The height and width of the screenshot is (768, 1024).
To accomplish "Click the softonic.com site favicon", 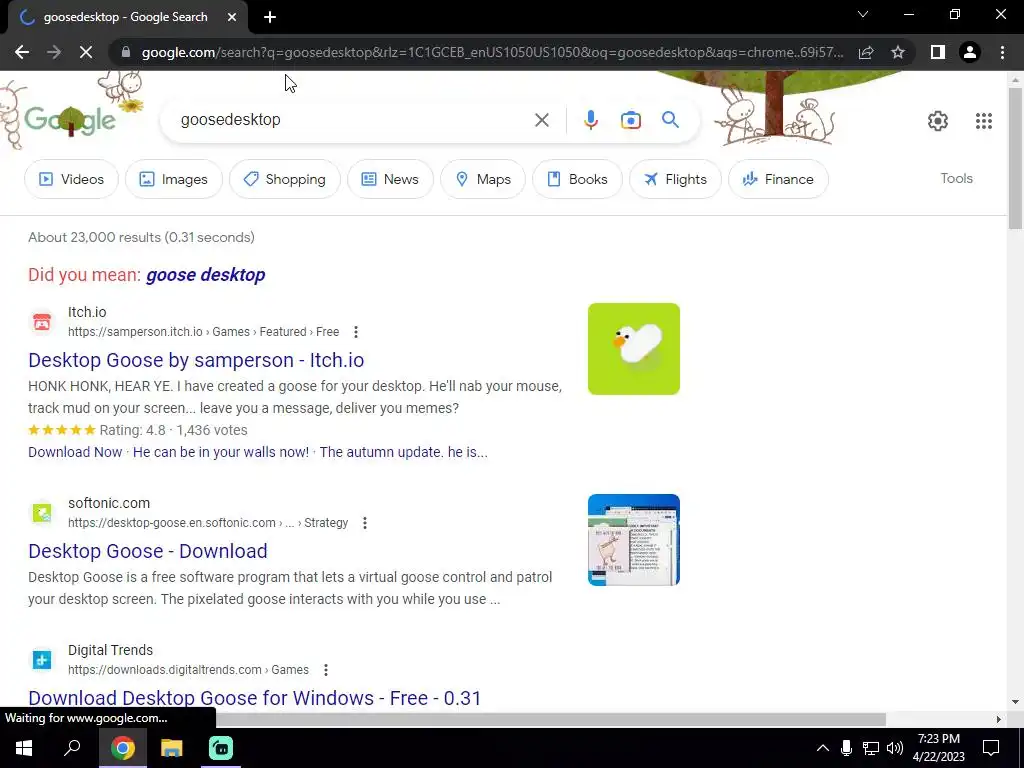I will coord(42,513).
